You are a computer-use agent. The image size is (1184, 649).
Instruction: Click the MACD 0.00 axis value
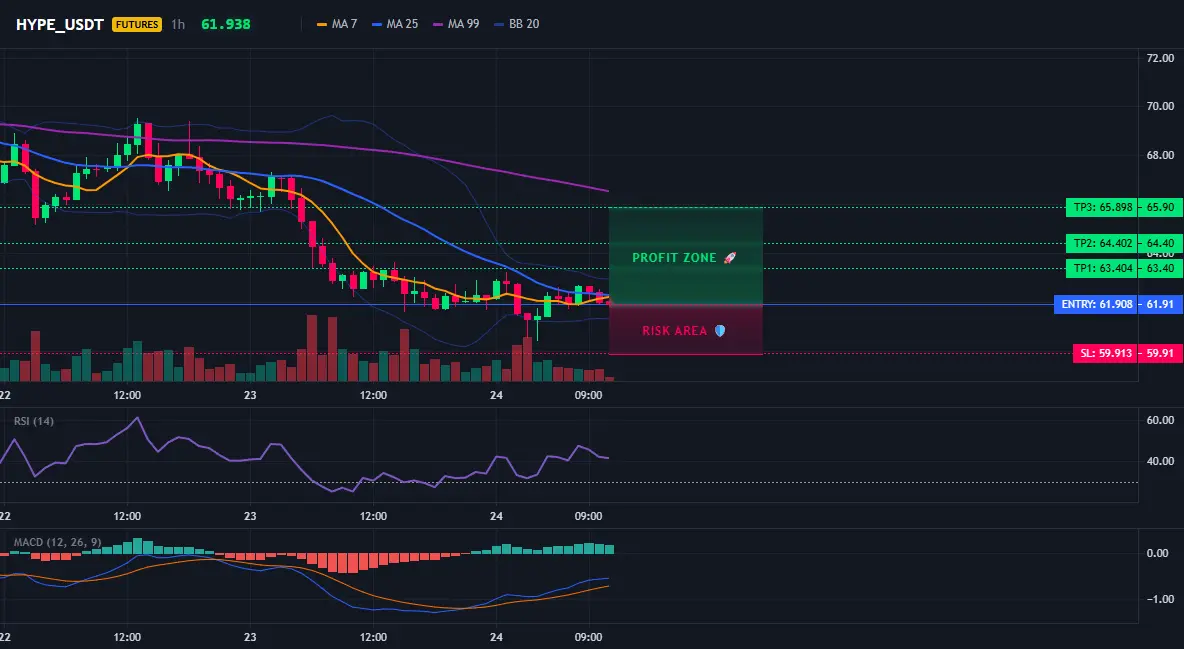(1158, 553)
